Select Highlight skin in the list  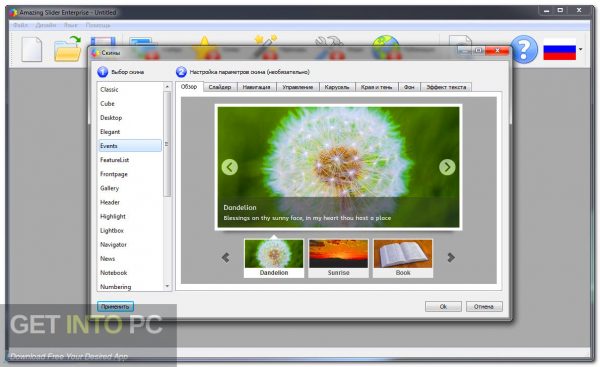point(130,217)
